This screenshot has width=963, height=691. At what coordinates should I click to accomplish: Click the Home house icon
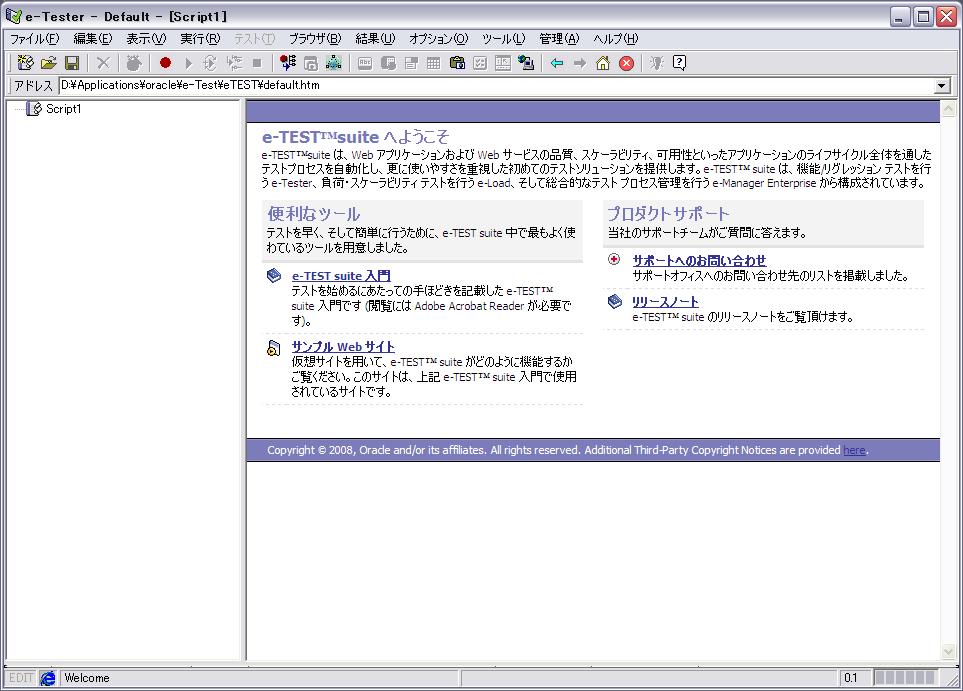pos(603,63)
